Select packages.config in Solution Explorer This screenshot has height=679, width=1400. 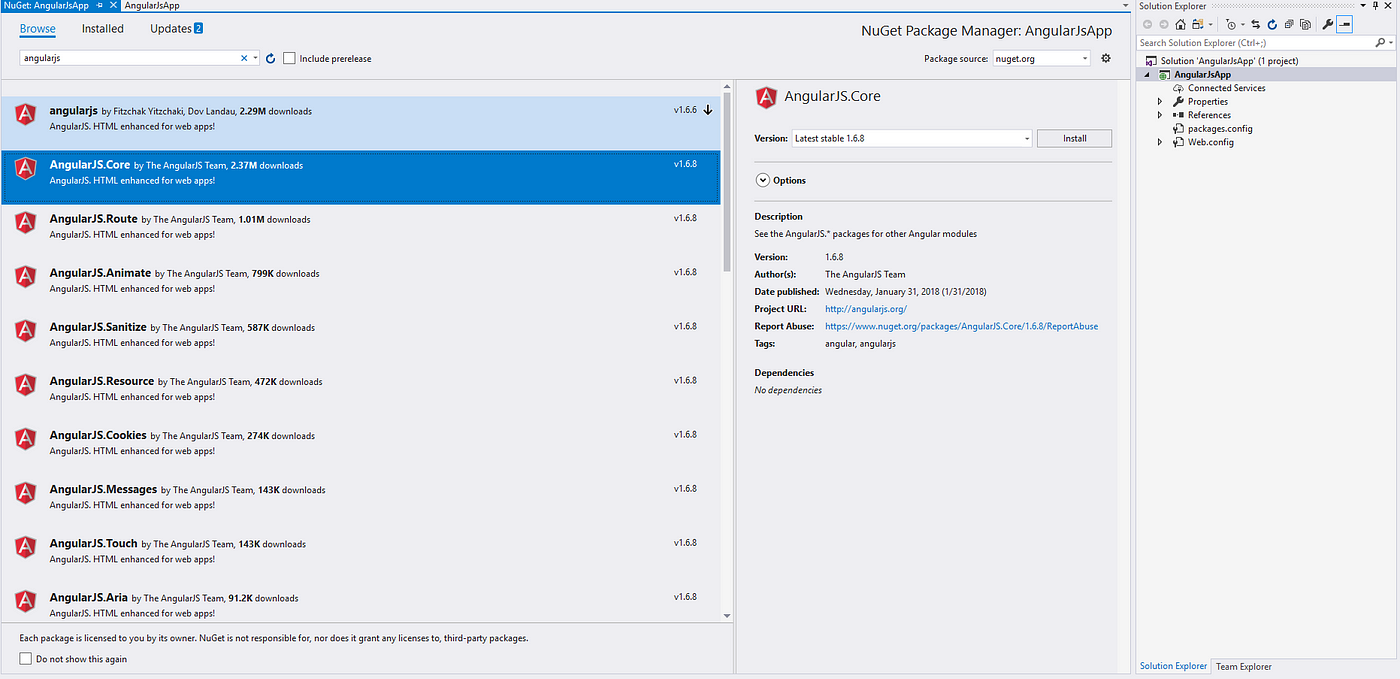(x=1220, y=129)
